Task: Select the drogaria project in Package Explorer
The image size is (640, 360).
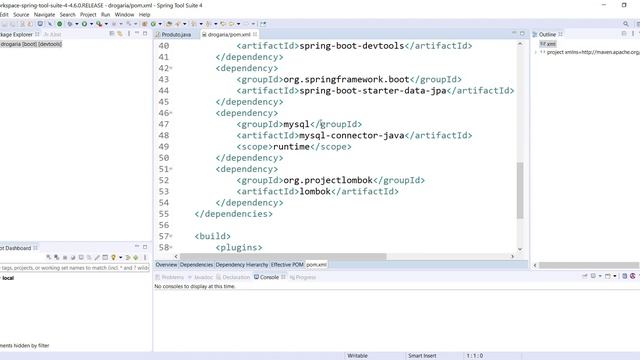Action: [x=31, y=44]
